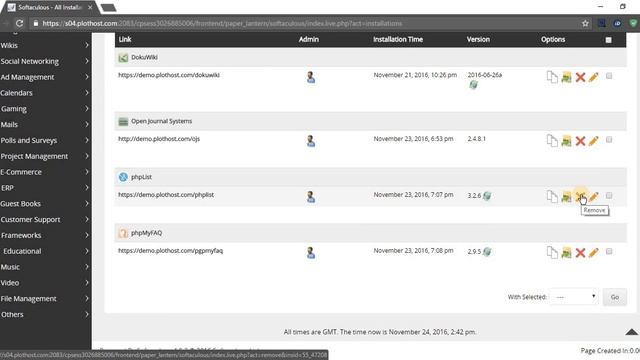Click the scroll-to-top arrow
This screenshot has height=360, width=640.
pyautogui.click(x=631, y=331)
